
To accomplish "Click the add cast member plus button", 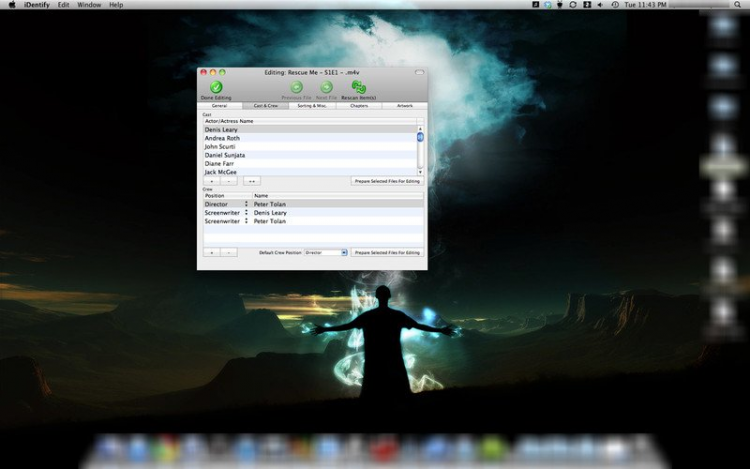I will click(x=212, y=181).
